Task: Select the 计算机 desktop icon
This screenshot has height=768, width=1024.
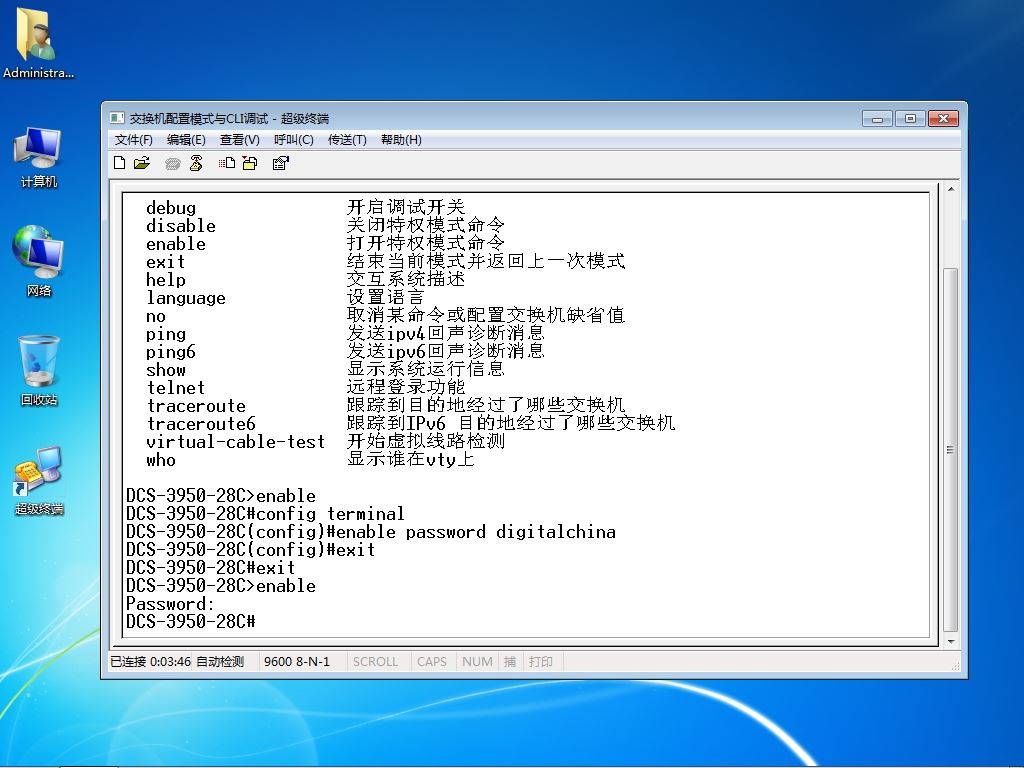Action: click(x=39, y=157)
